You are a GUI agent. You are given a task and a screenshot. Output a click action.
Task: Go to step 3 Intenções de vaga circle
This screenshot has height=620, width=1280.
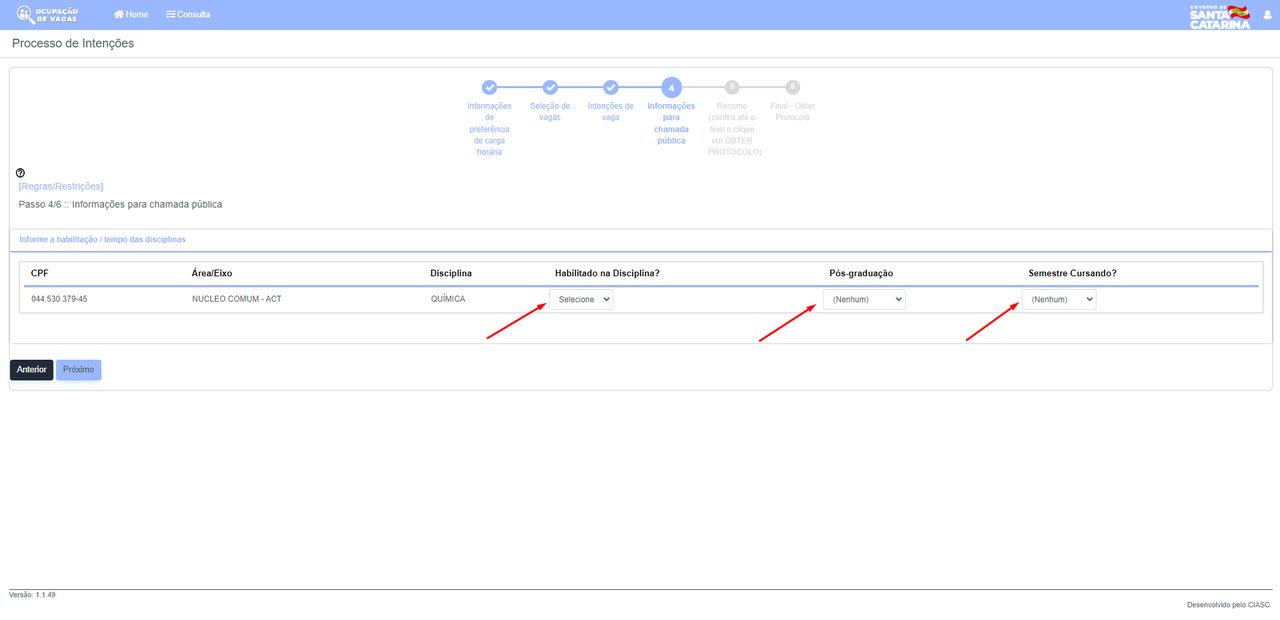tap(611, 87)
